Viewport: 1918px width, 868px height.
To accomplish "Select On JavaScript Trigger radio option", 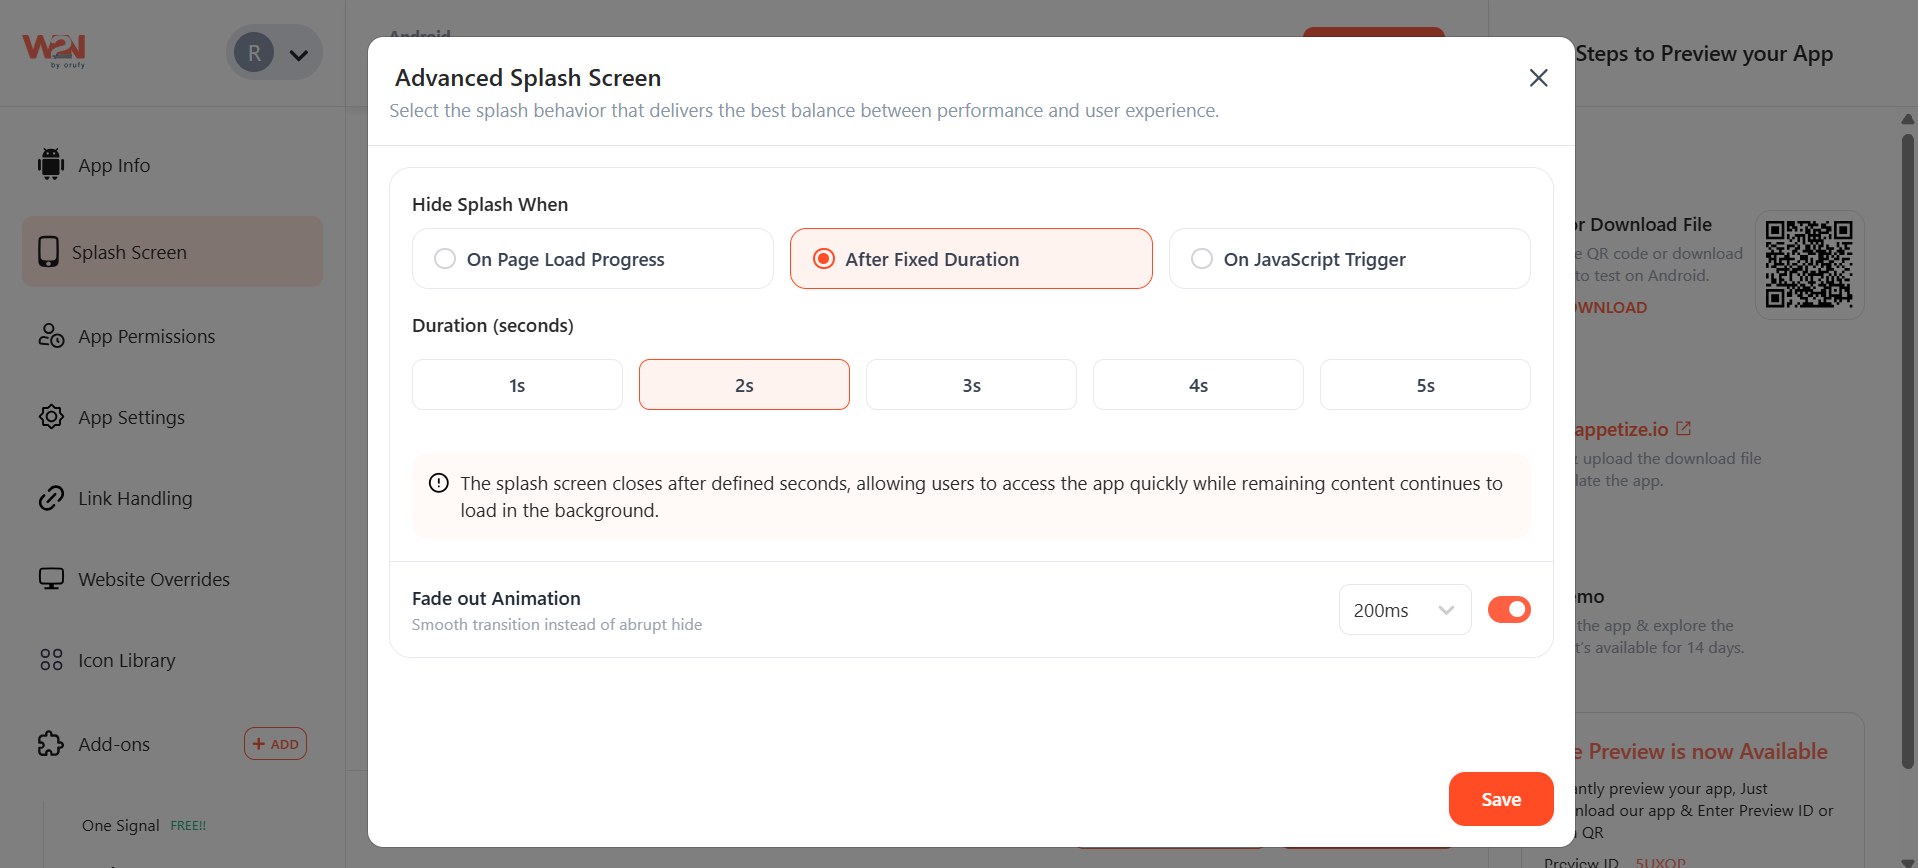I will [1202, 259].
